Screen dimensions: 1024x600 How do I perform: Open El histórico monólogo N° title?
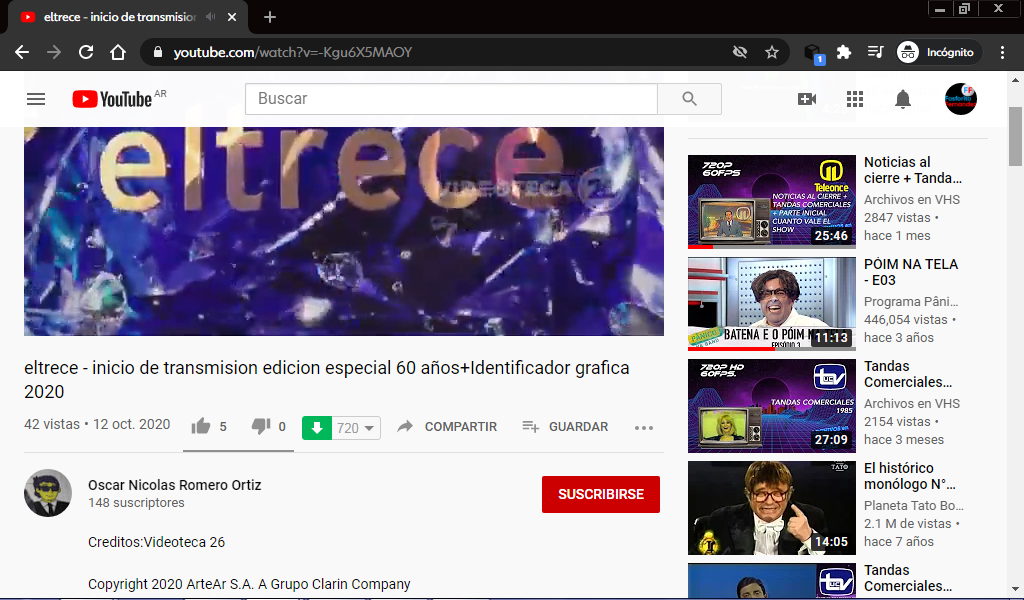pyautogui.click(x=910, y=476)
